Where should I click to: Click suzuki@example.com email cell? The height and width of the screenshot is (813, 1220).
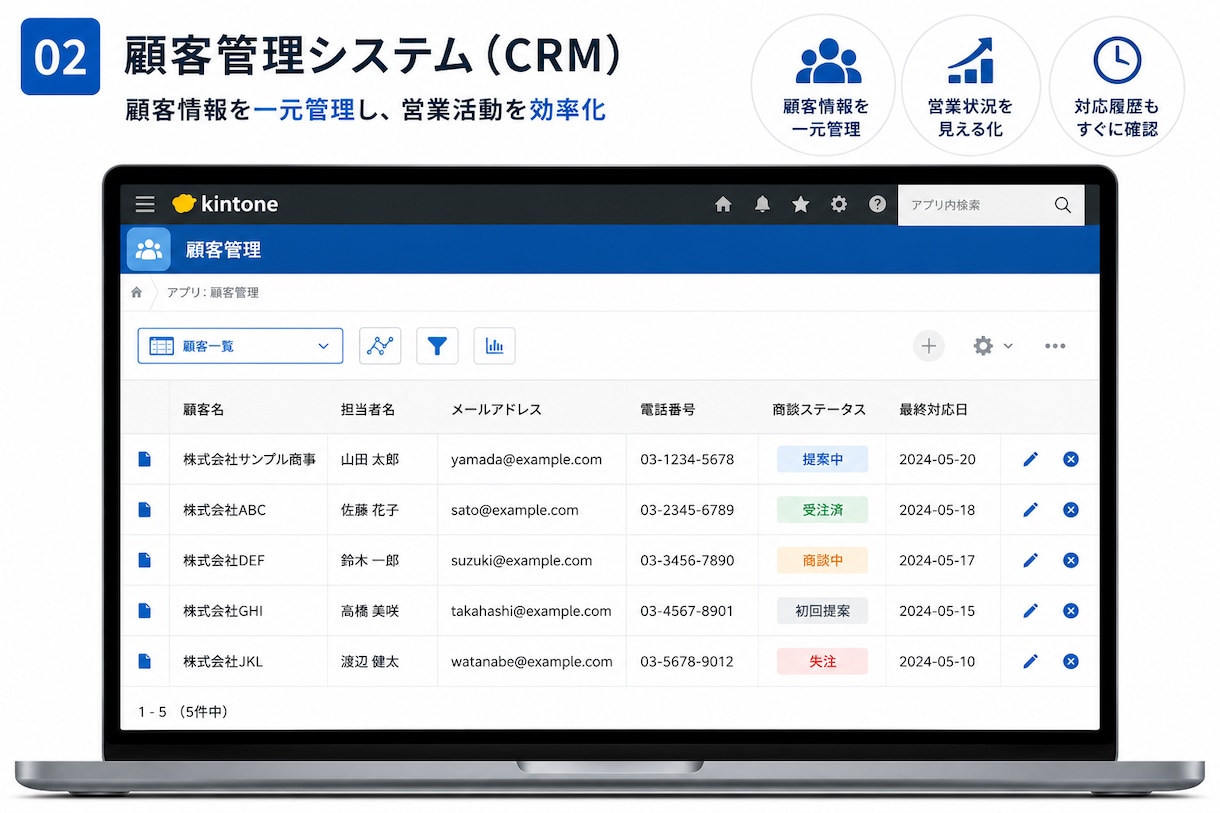click(x=522, y=560)
